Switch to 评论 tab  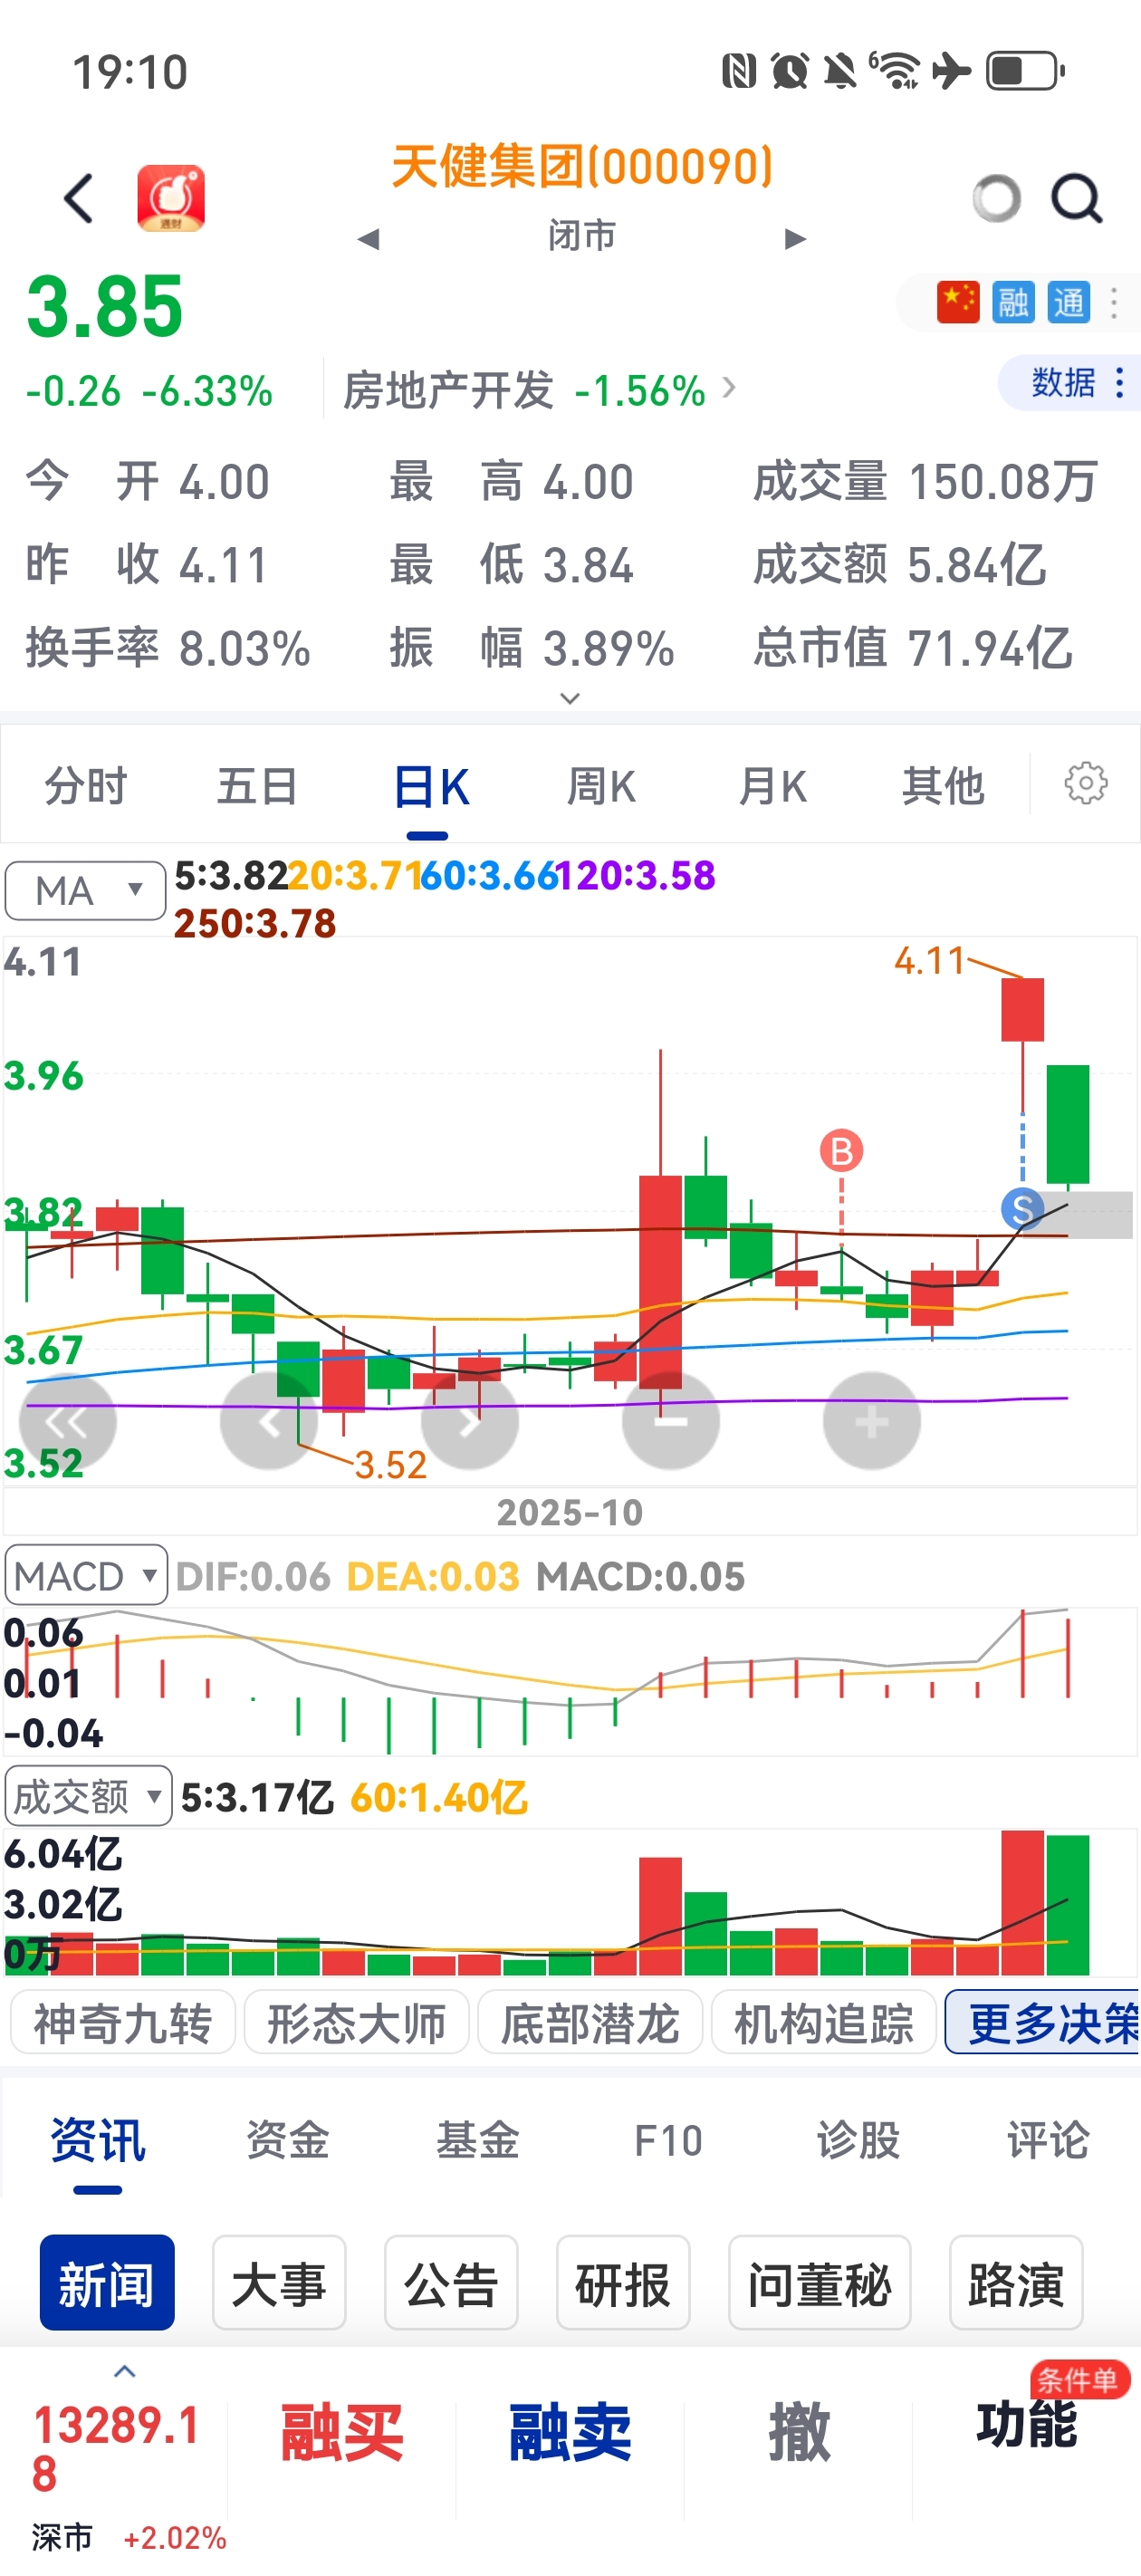point(1048,2143)
